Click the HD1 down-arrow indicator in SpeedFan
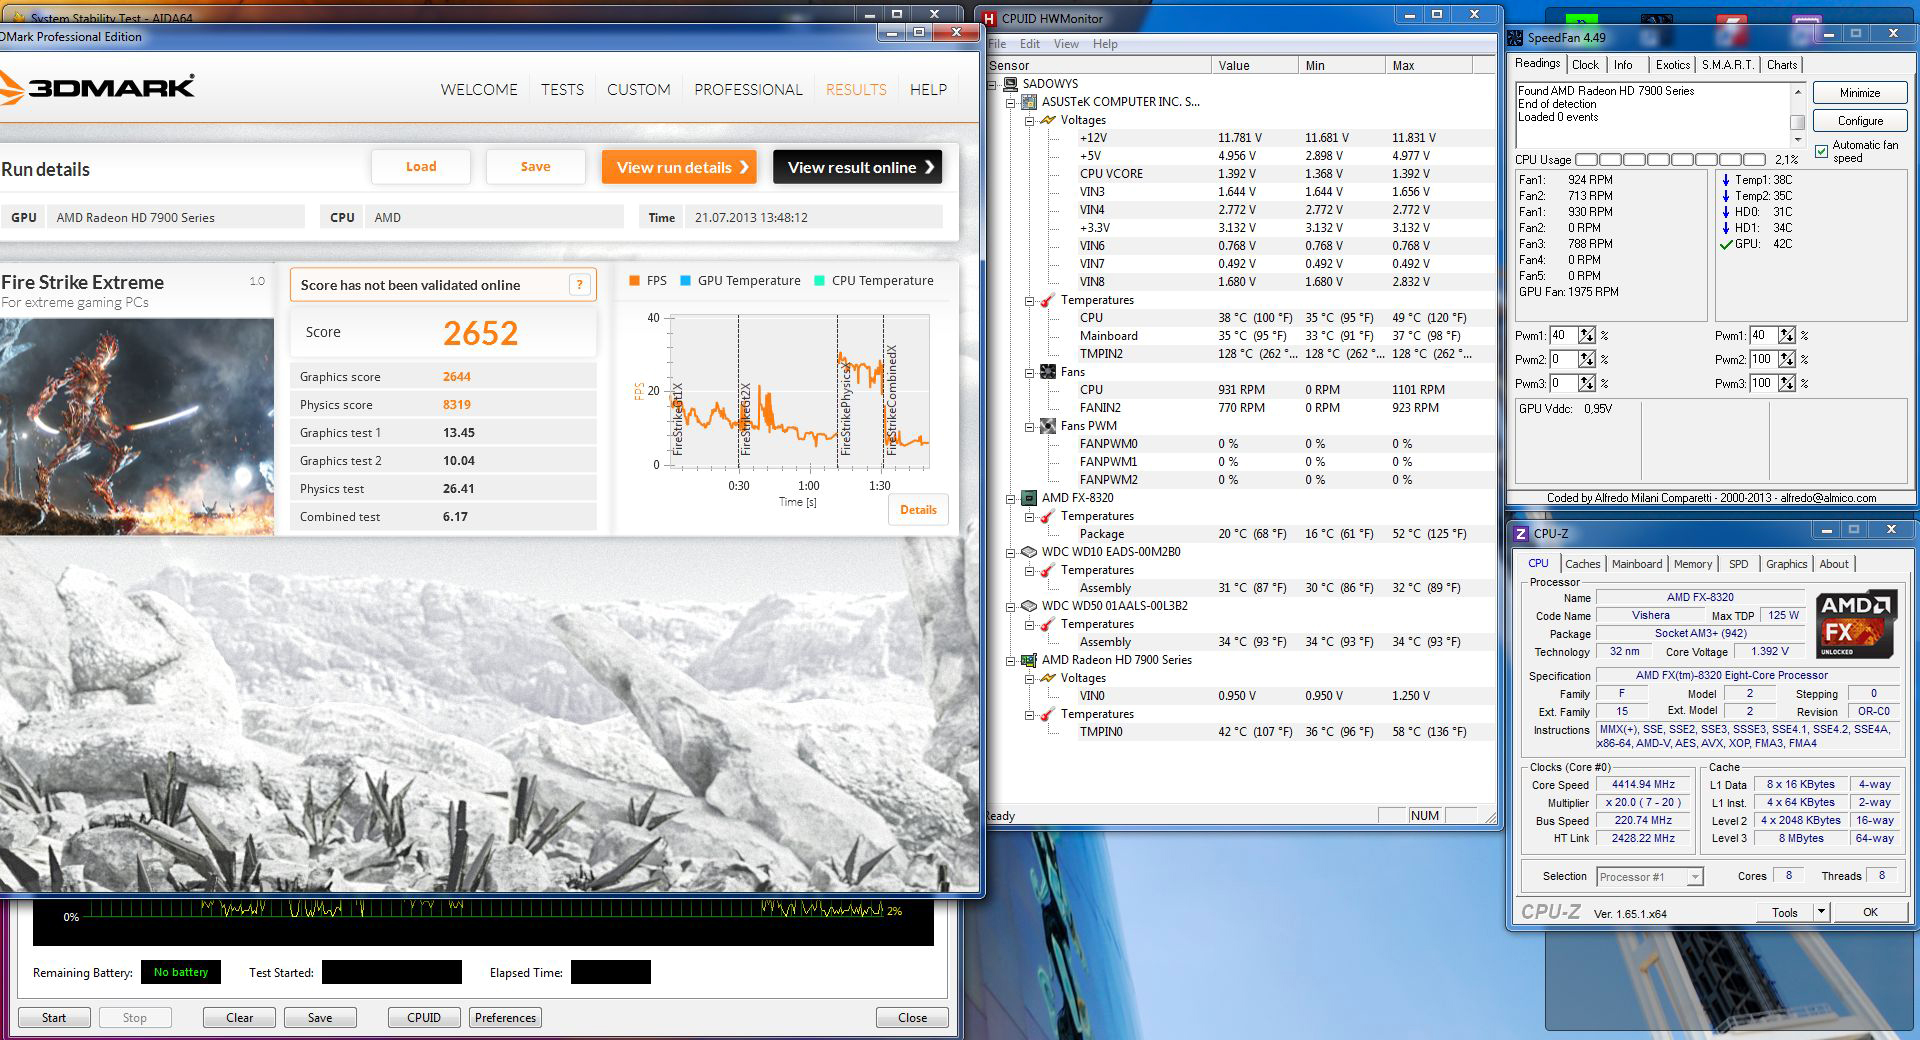The image size is (1920, 1040). [1726, 228]
